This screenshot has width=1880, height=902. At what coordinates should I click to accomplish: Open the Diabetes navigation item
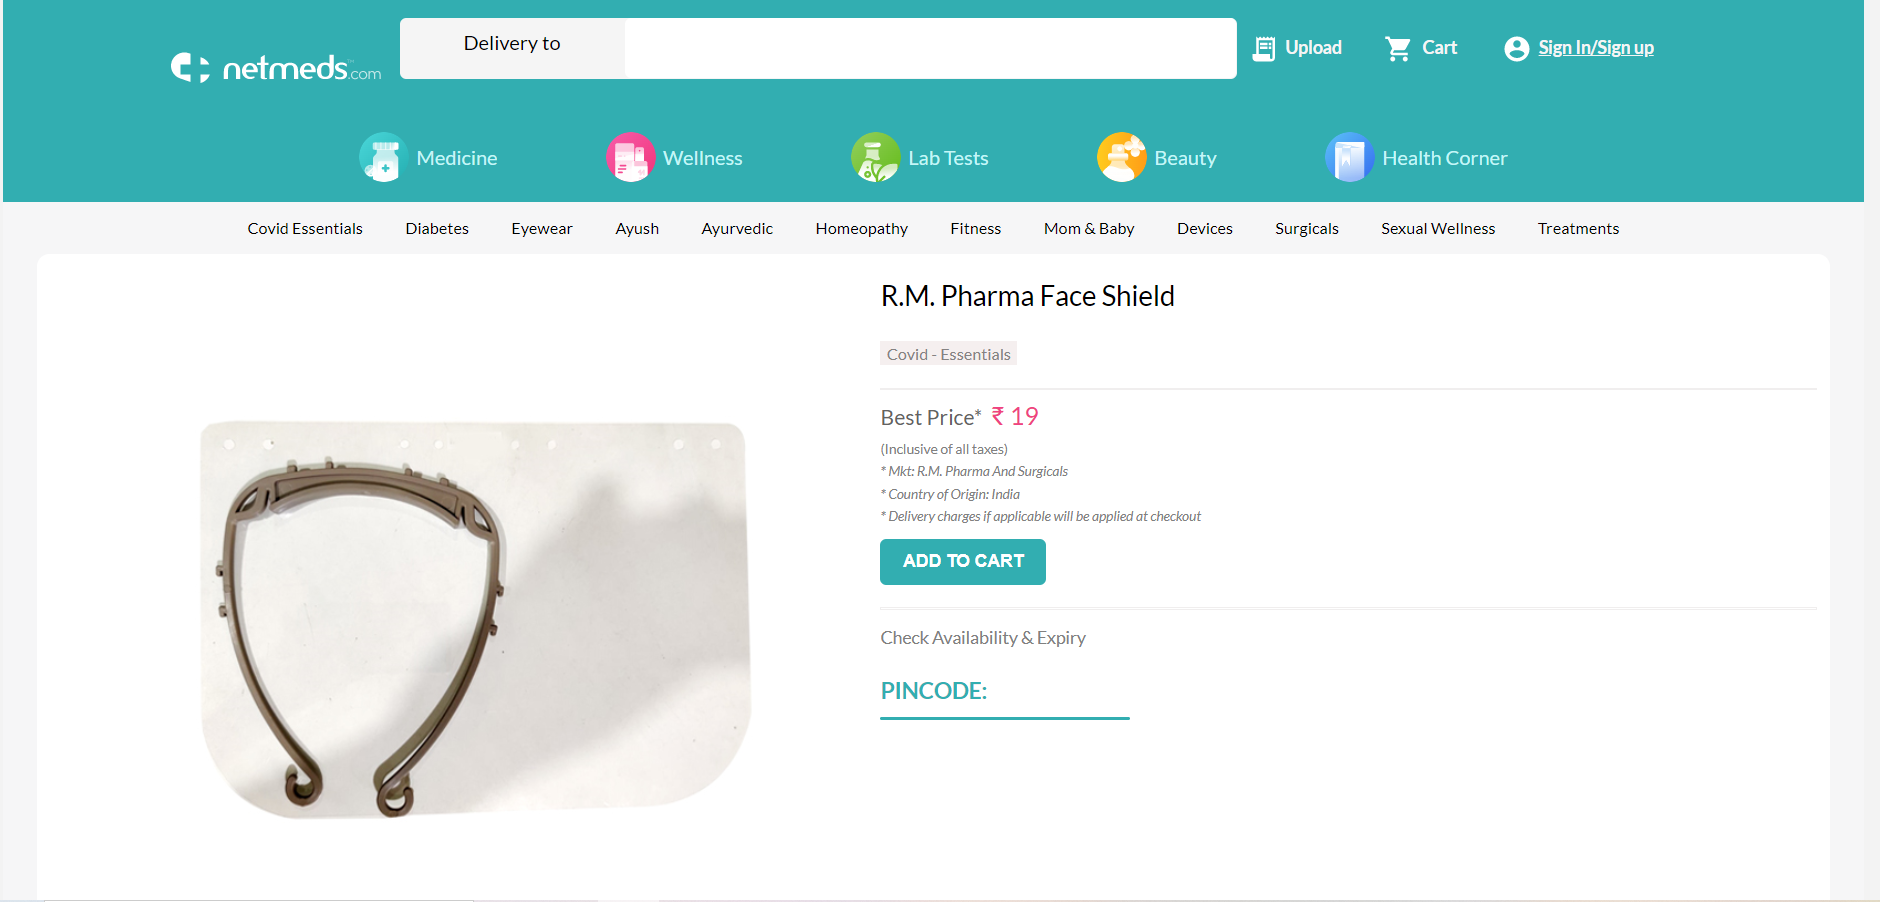click(x=437, y=228)
